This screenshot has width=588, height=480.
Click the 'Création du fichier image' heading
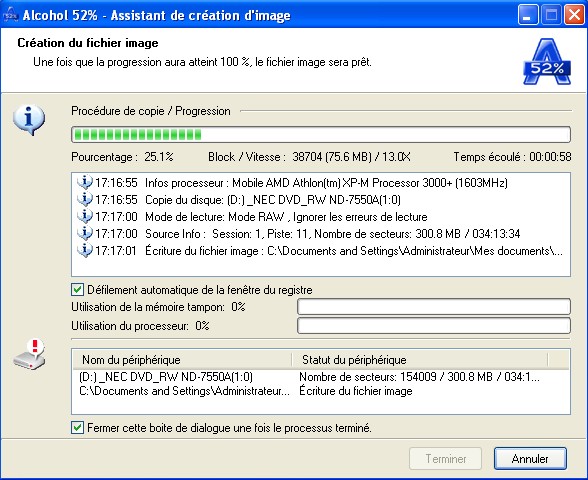(x=88, y=43)
